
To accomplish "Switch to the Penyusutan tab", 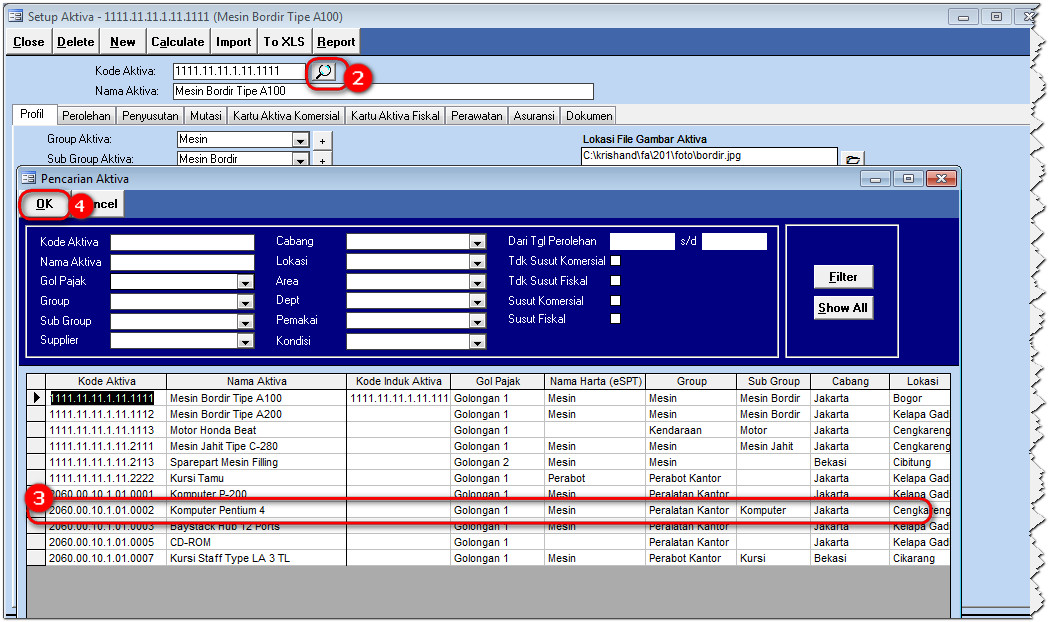I will 150,116.
